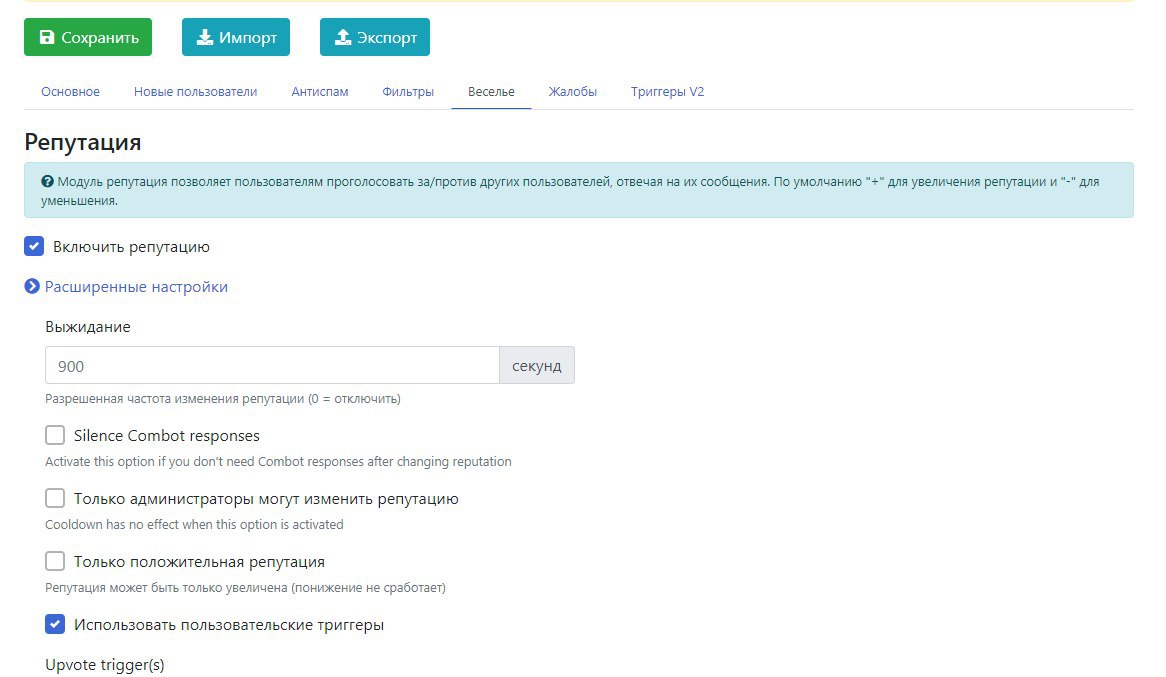Click the question mark help icon in info box
Screen dimensions: 1166x677
coord(48,181)
